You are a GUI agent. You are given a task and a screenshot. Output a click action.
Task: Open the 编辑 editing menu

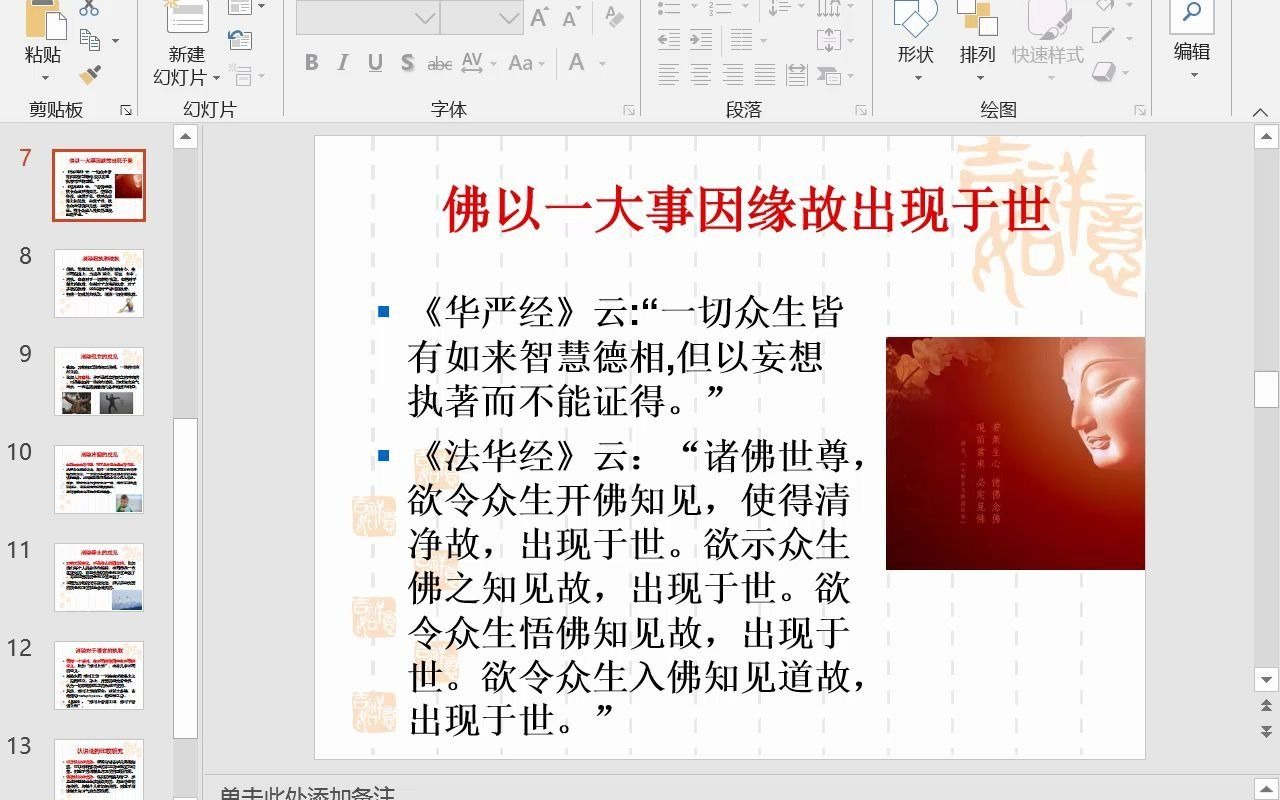1192,40
